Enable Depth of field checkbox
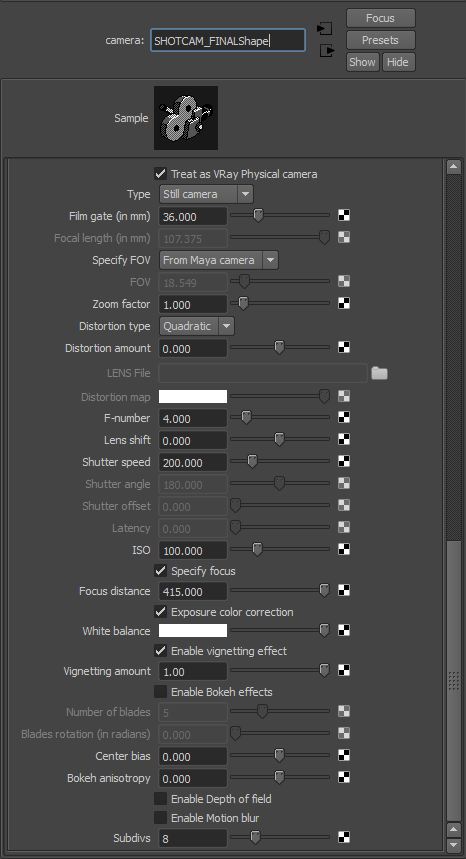The width and height of the screenshot is (466, 859). point(160,799)
